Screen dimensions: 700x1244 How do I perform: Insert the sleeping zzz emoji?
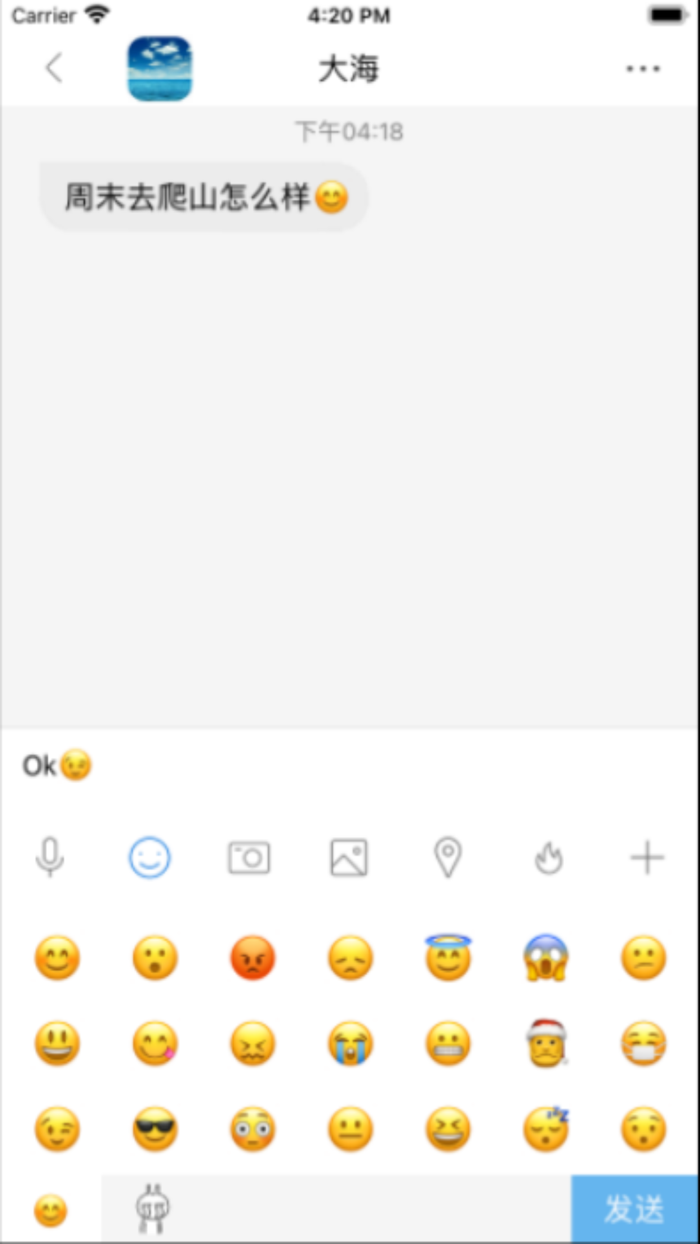pyautogui.click(x=547, y=1129)
